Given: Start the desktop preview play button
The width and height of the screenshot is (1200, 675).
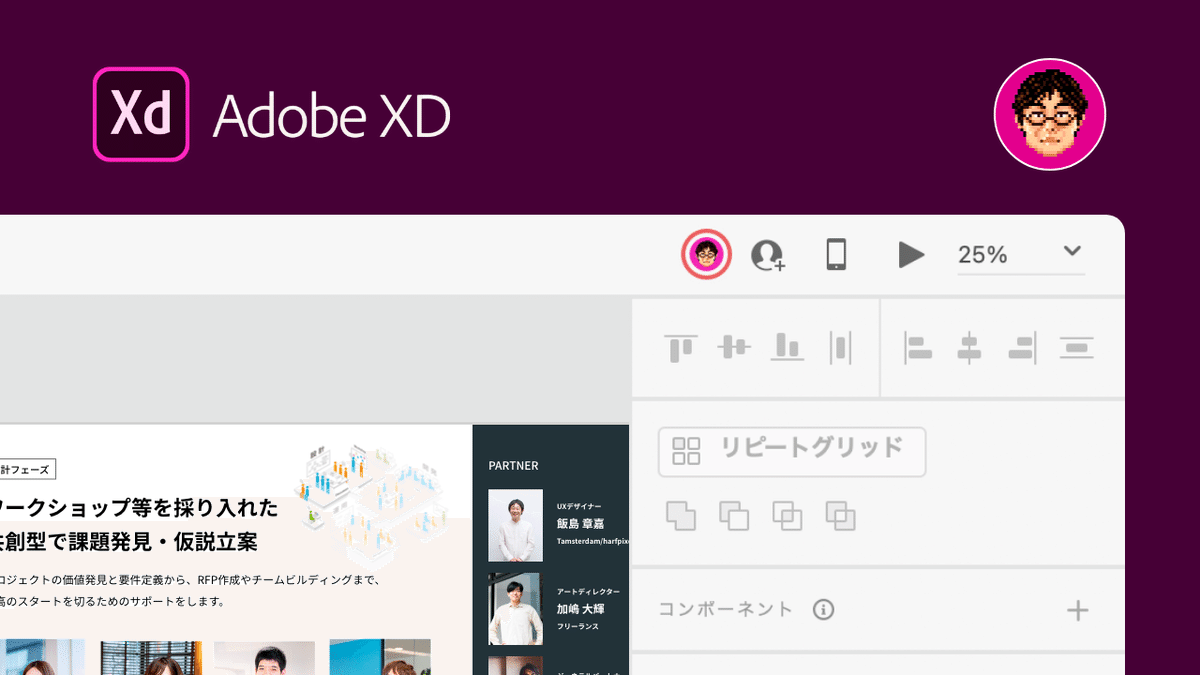Looking at the screenshot, I should (910, 255).
